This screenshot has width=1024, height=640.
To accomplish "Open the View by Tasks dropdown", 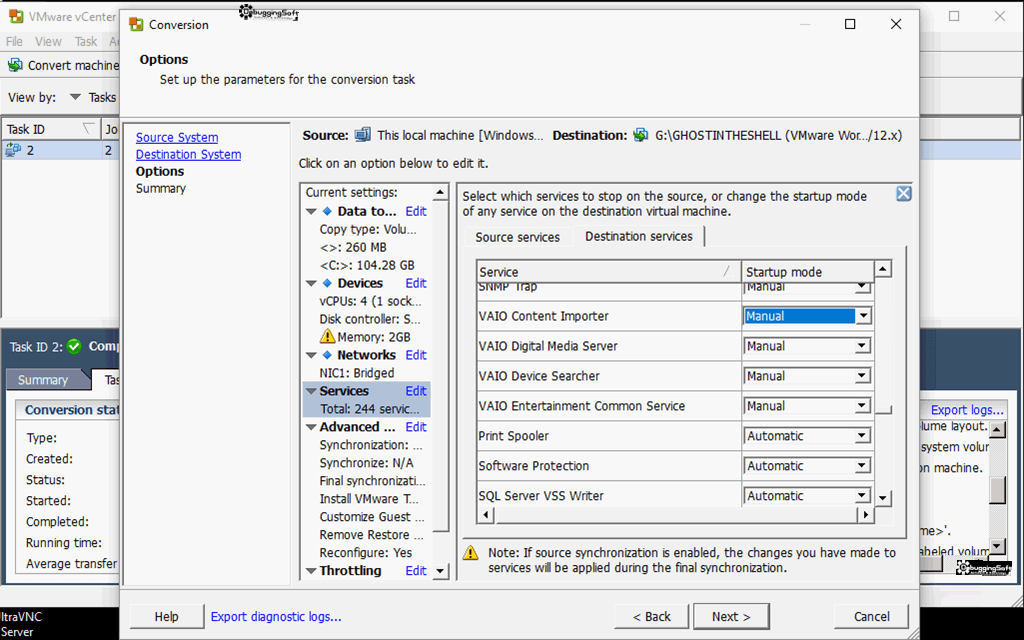I will point(76,97).
